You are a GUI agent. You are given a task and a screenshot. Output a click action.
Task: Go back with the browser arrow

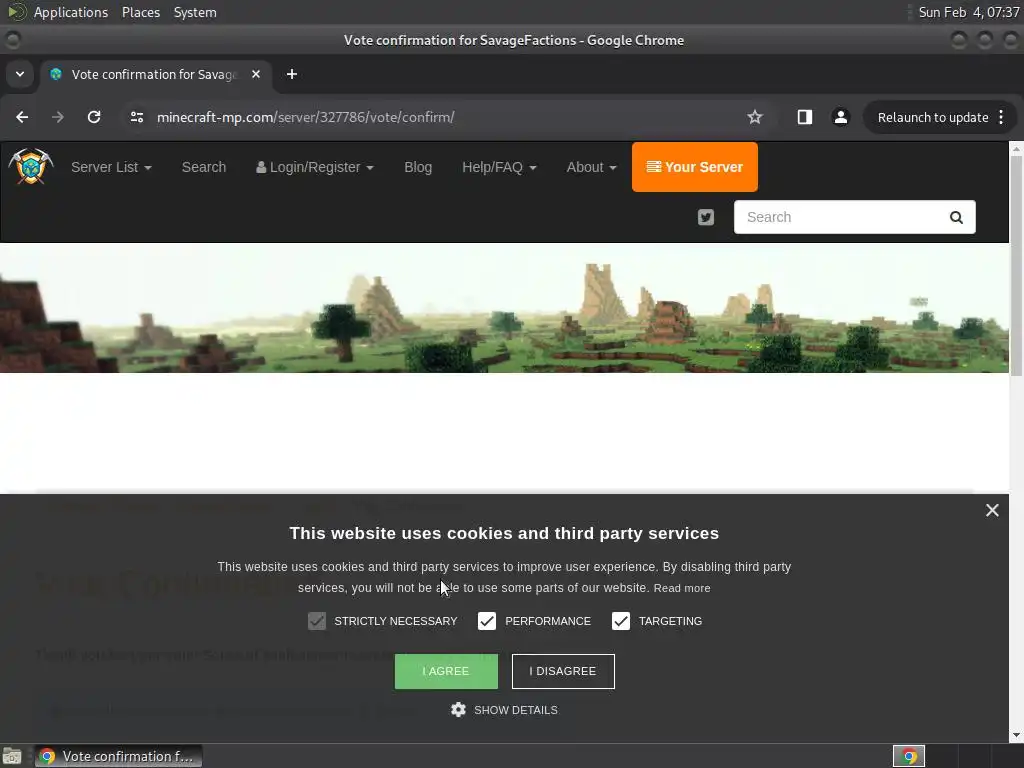click(x=22, y=117)
